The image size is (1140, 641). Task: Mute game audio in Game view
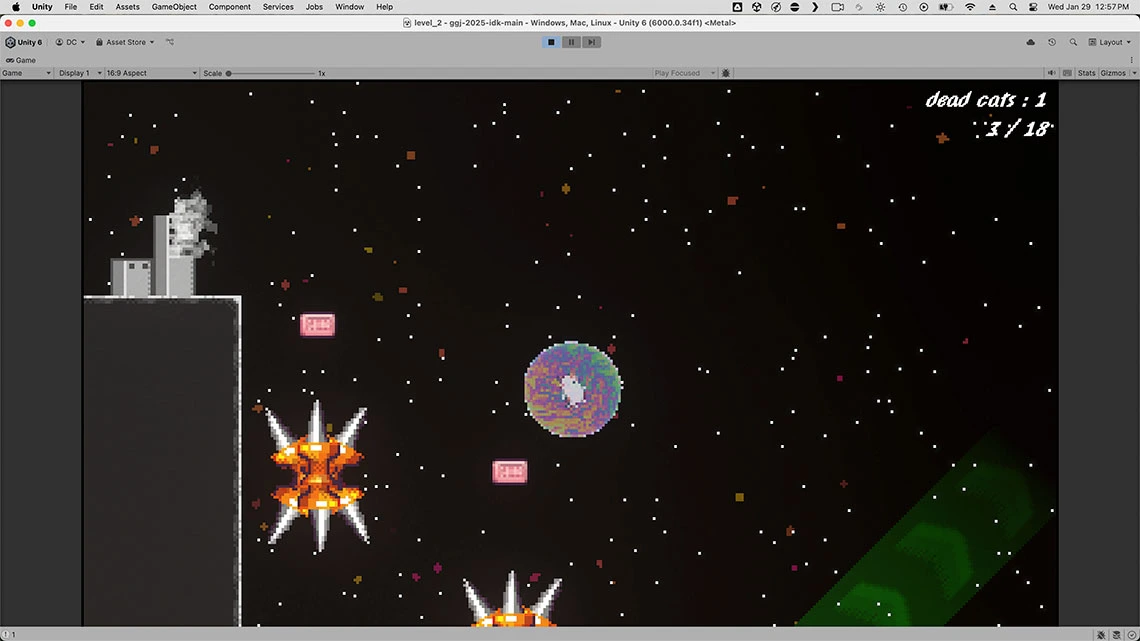[x=1051, y=73]
